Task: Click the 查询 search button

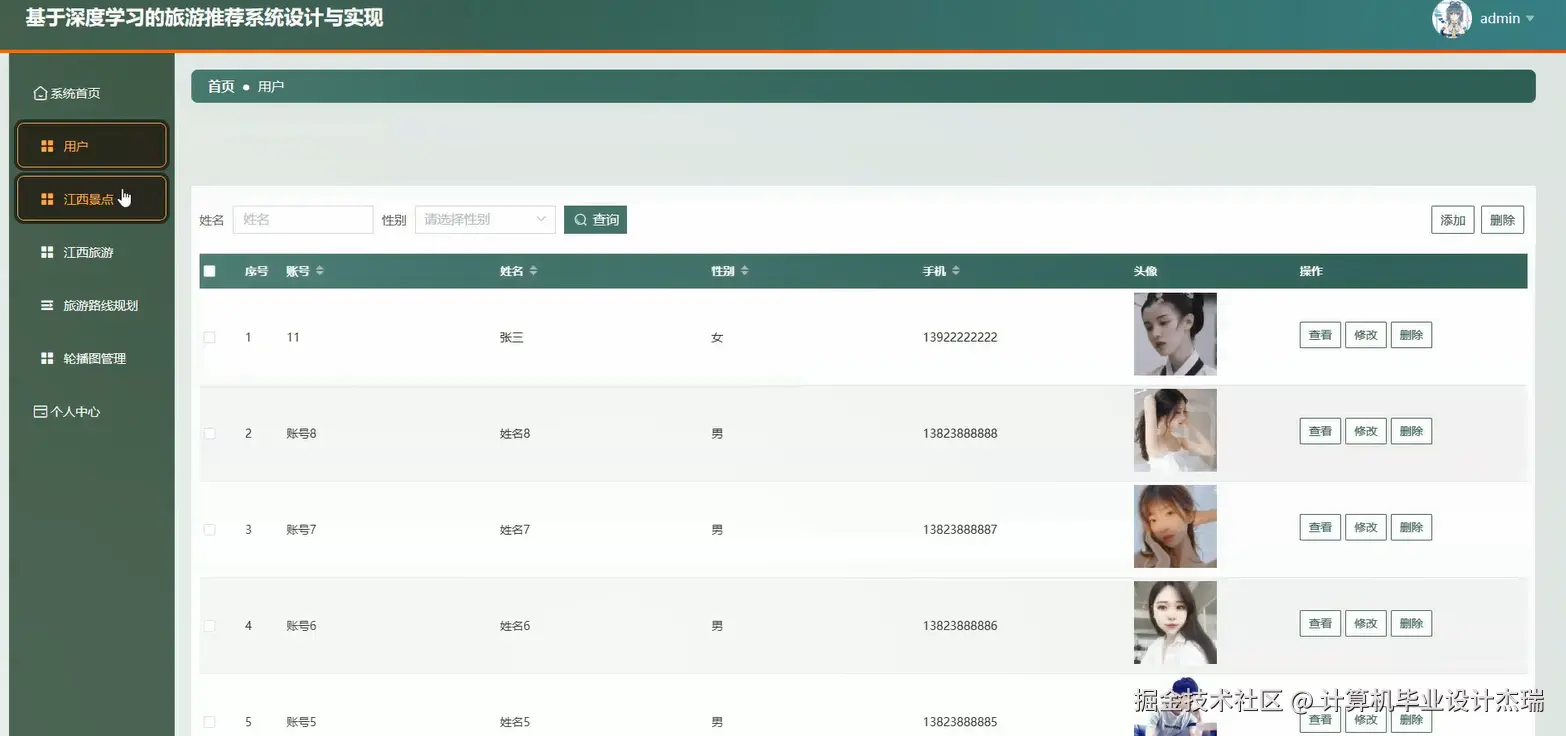Action: coord(595,219)
